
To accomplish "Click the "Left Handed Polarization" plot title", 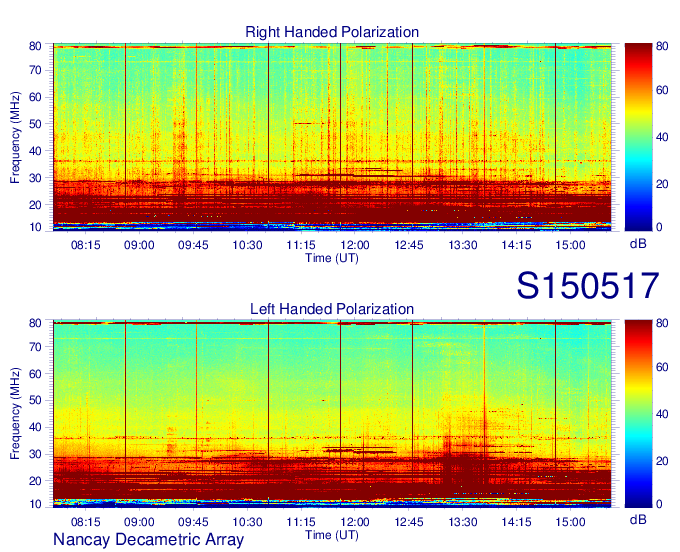I will [x=332, y=309].
